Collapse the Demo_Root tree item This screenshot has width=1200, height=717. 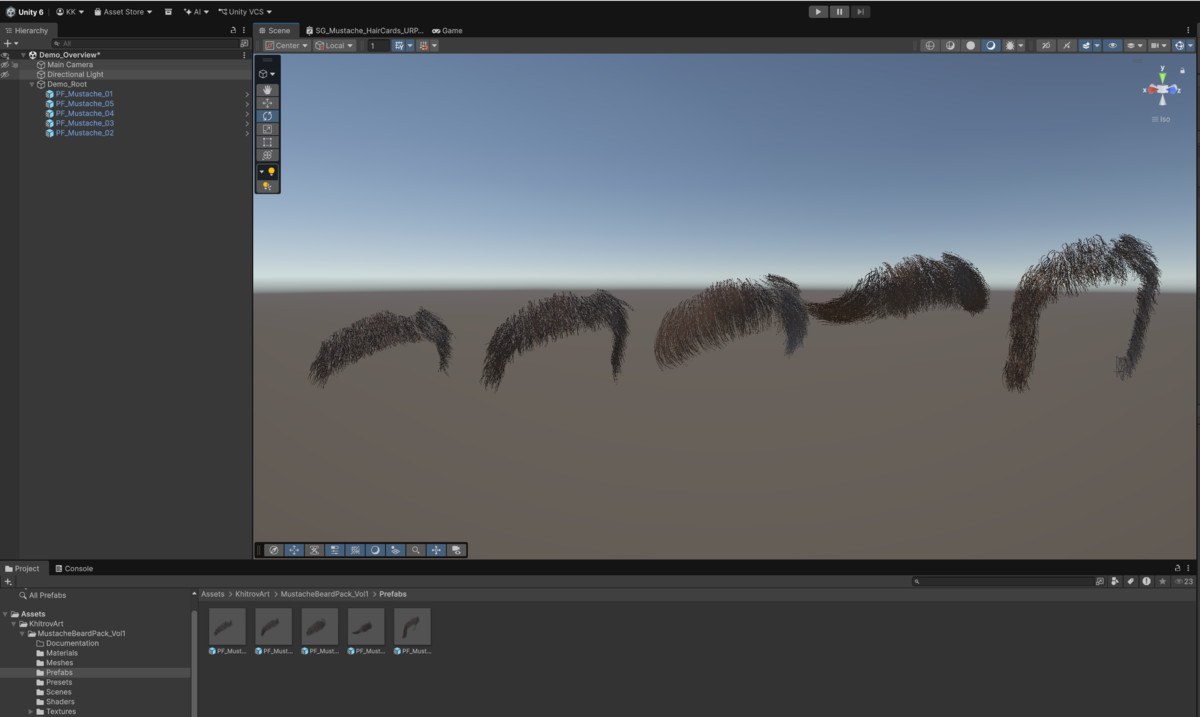31,84
